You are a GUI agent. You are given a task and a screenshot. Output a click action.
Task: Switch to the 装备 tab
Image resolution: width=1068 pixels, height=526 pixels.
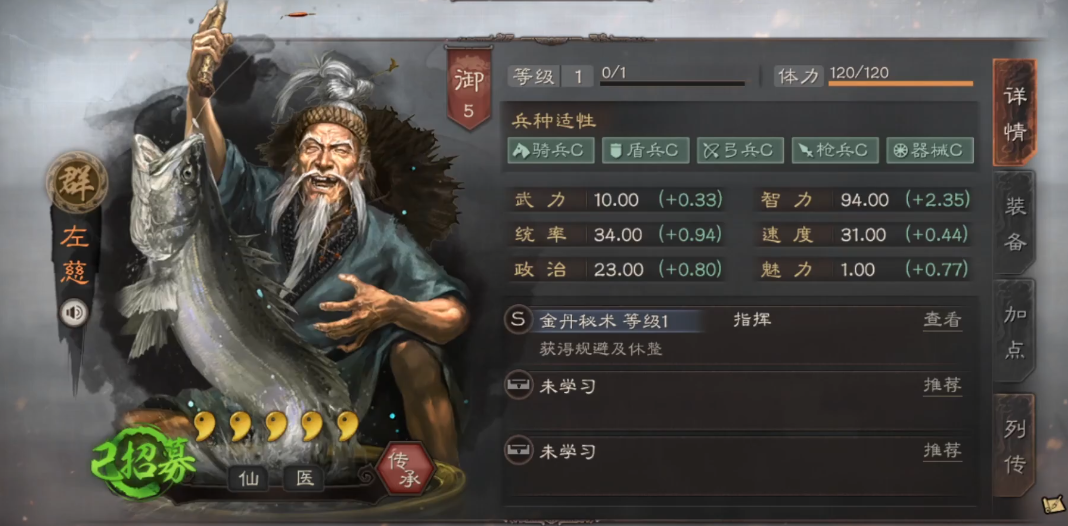[1014, 223]
